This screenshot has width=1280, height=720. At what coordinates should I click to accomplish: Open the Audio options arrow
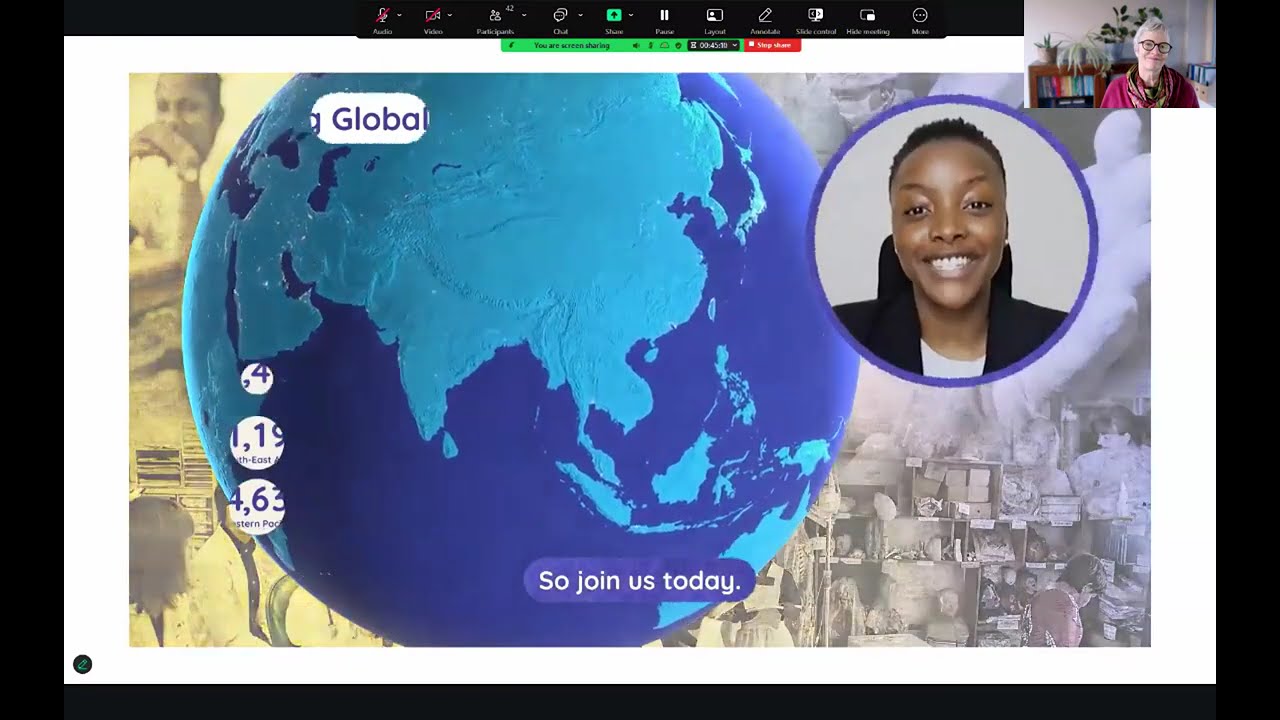(399, 15)
